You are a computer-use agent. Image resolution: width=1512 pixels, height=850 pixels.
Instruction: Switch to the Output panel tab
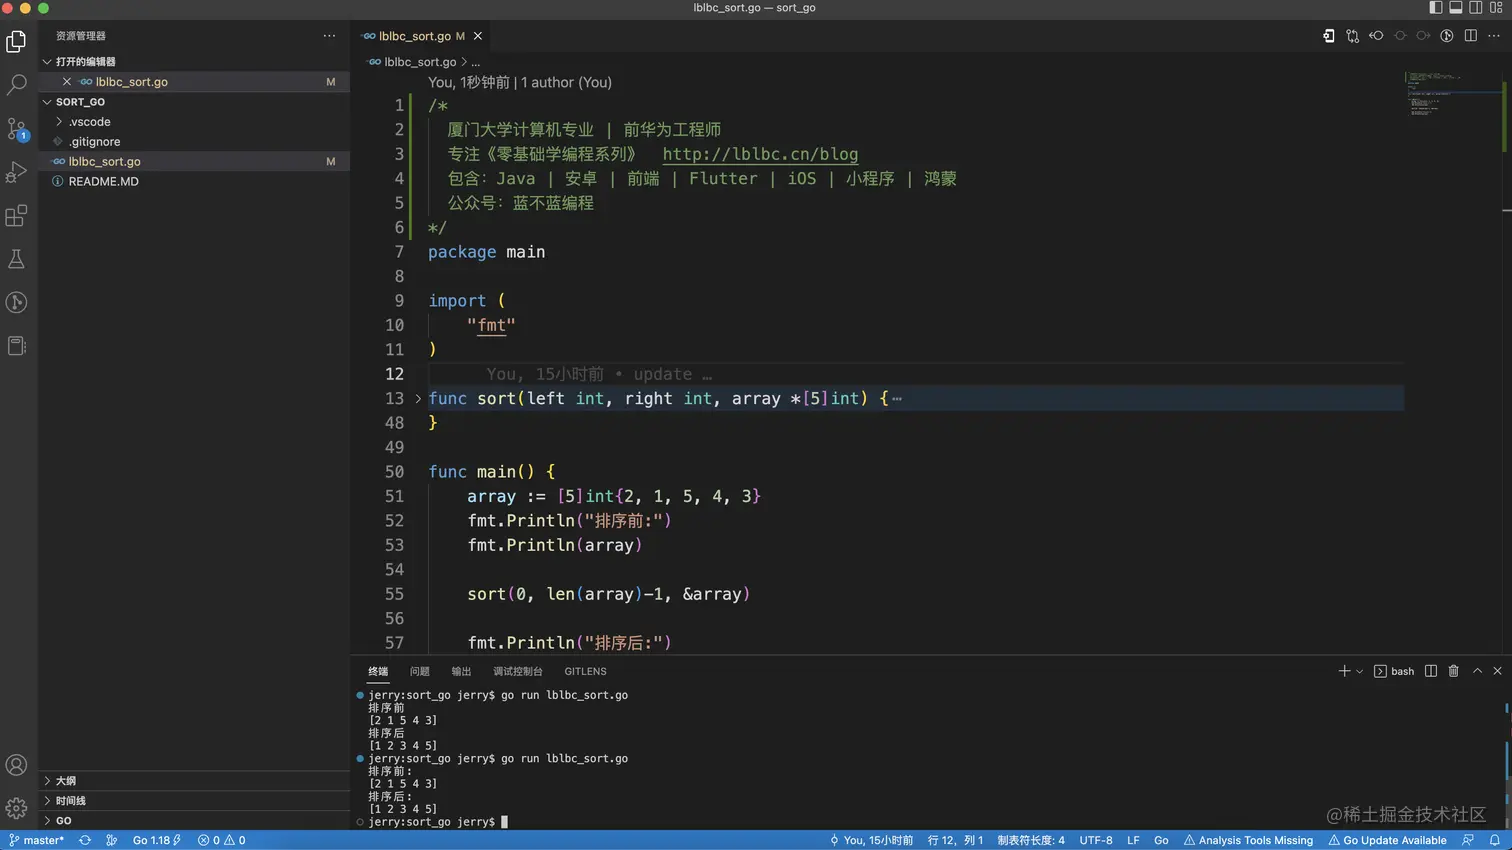point(461,671)
